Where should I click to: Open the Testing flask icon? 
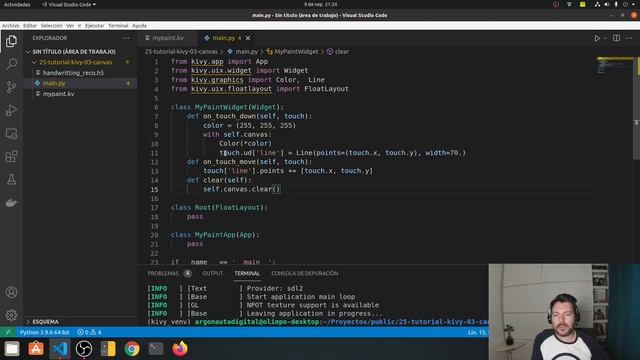11,179
